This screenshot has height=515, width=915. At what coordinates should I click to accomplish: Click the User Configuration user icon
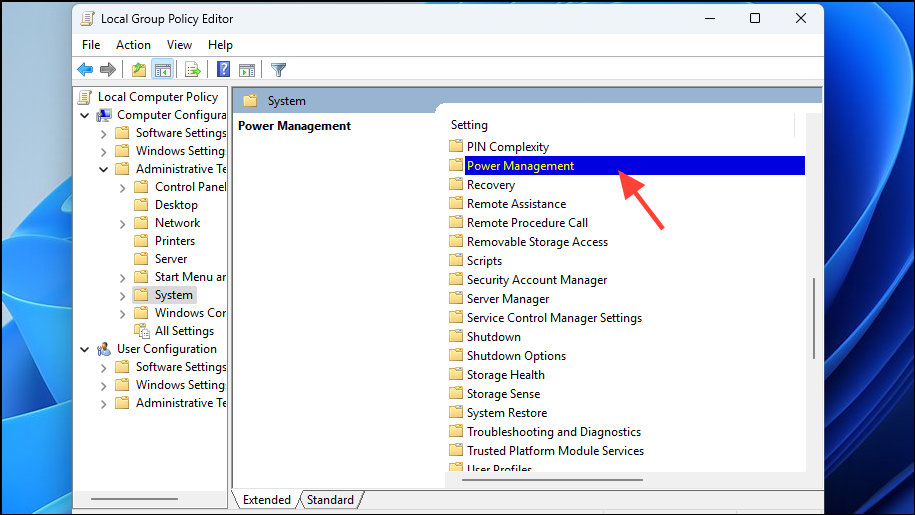104,349
